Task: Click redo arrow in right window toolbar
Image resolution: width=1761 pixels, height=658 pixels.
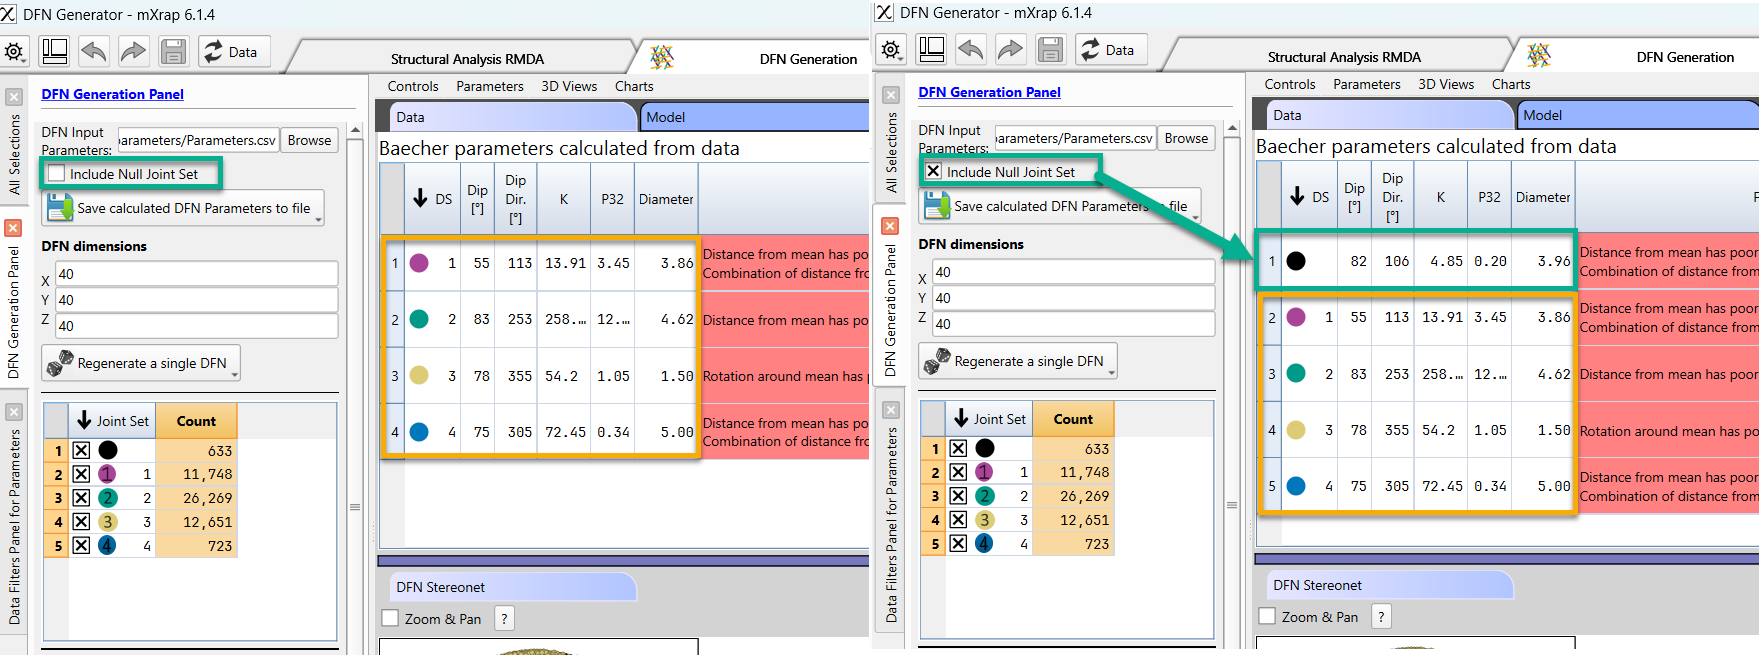Action: click(x=1010, y=49)
